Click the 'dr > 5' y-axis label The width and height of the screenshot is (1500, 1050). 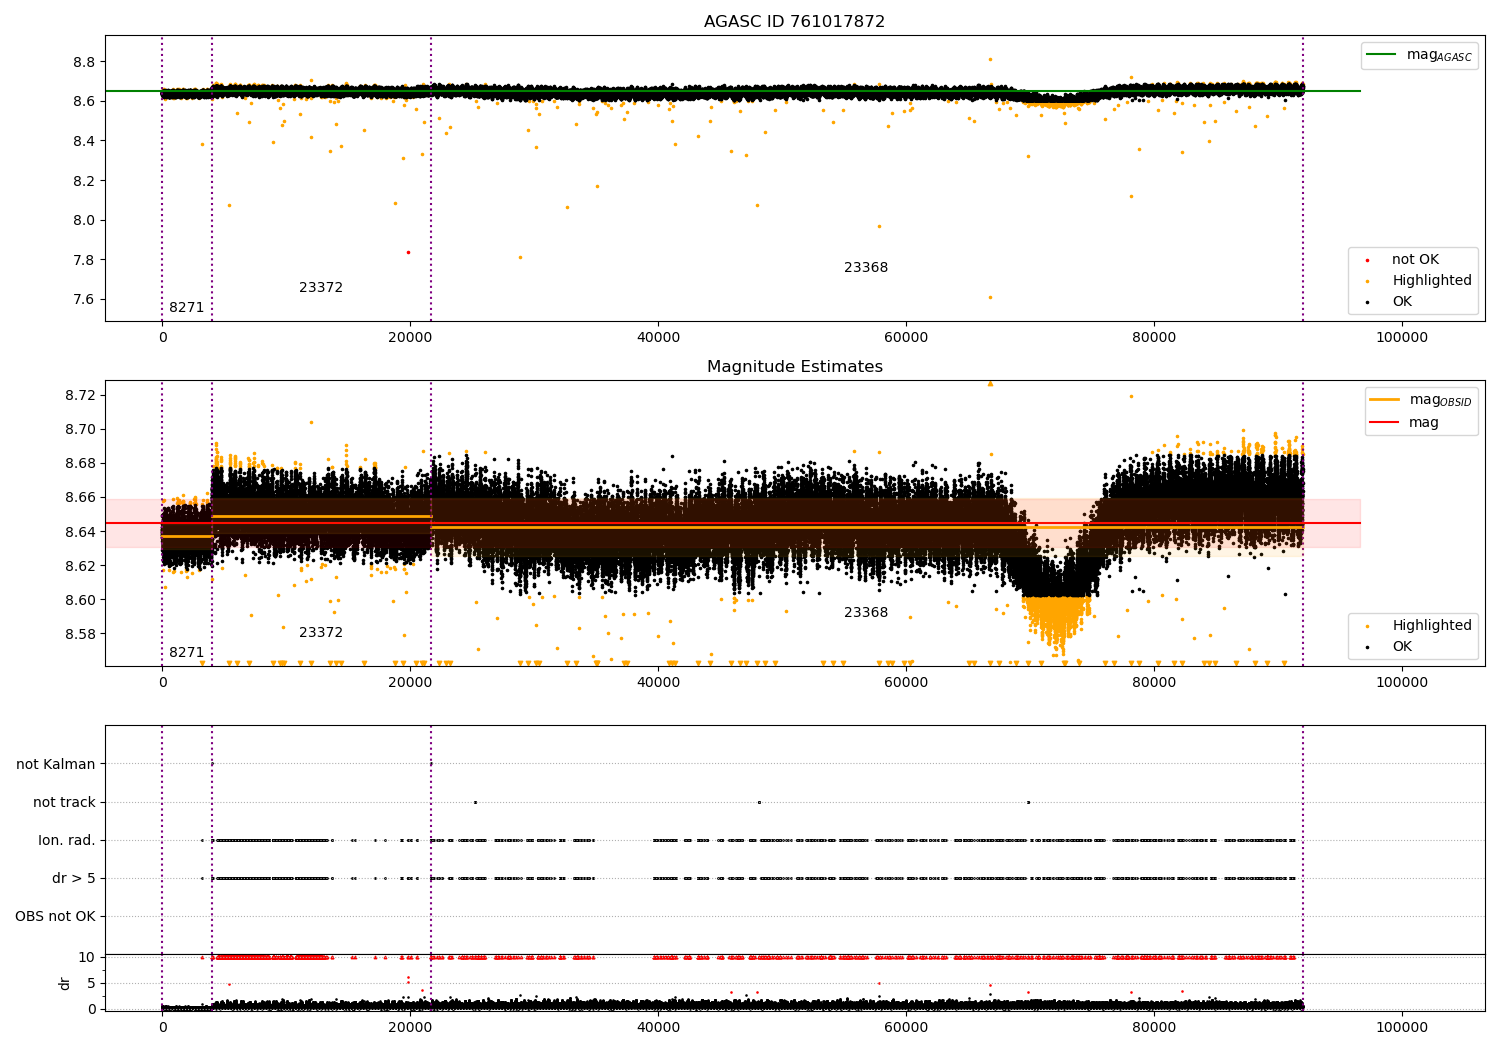point(74,878)
